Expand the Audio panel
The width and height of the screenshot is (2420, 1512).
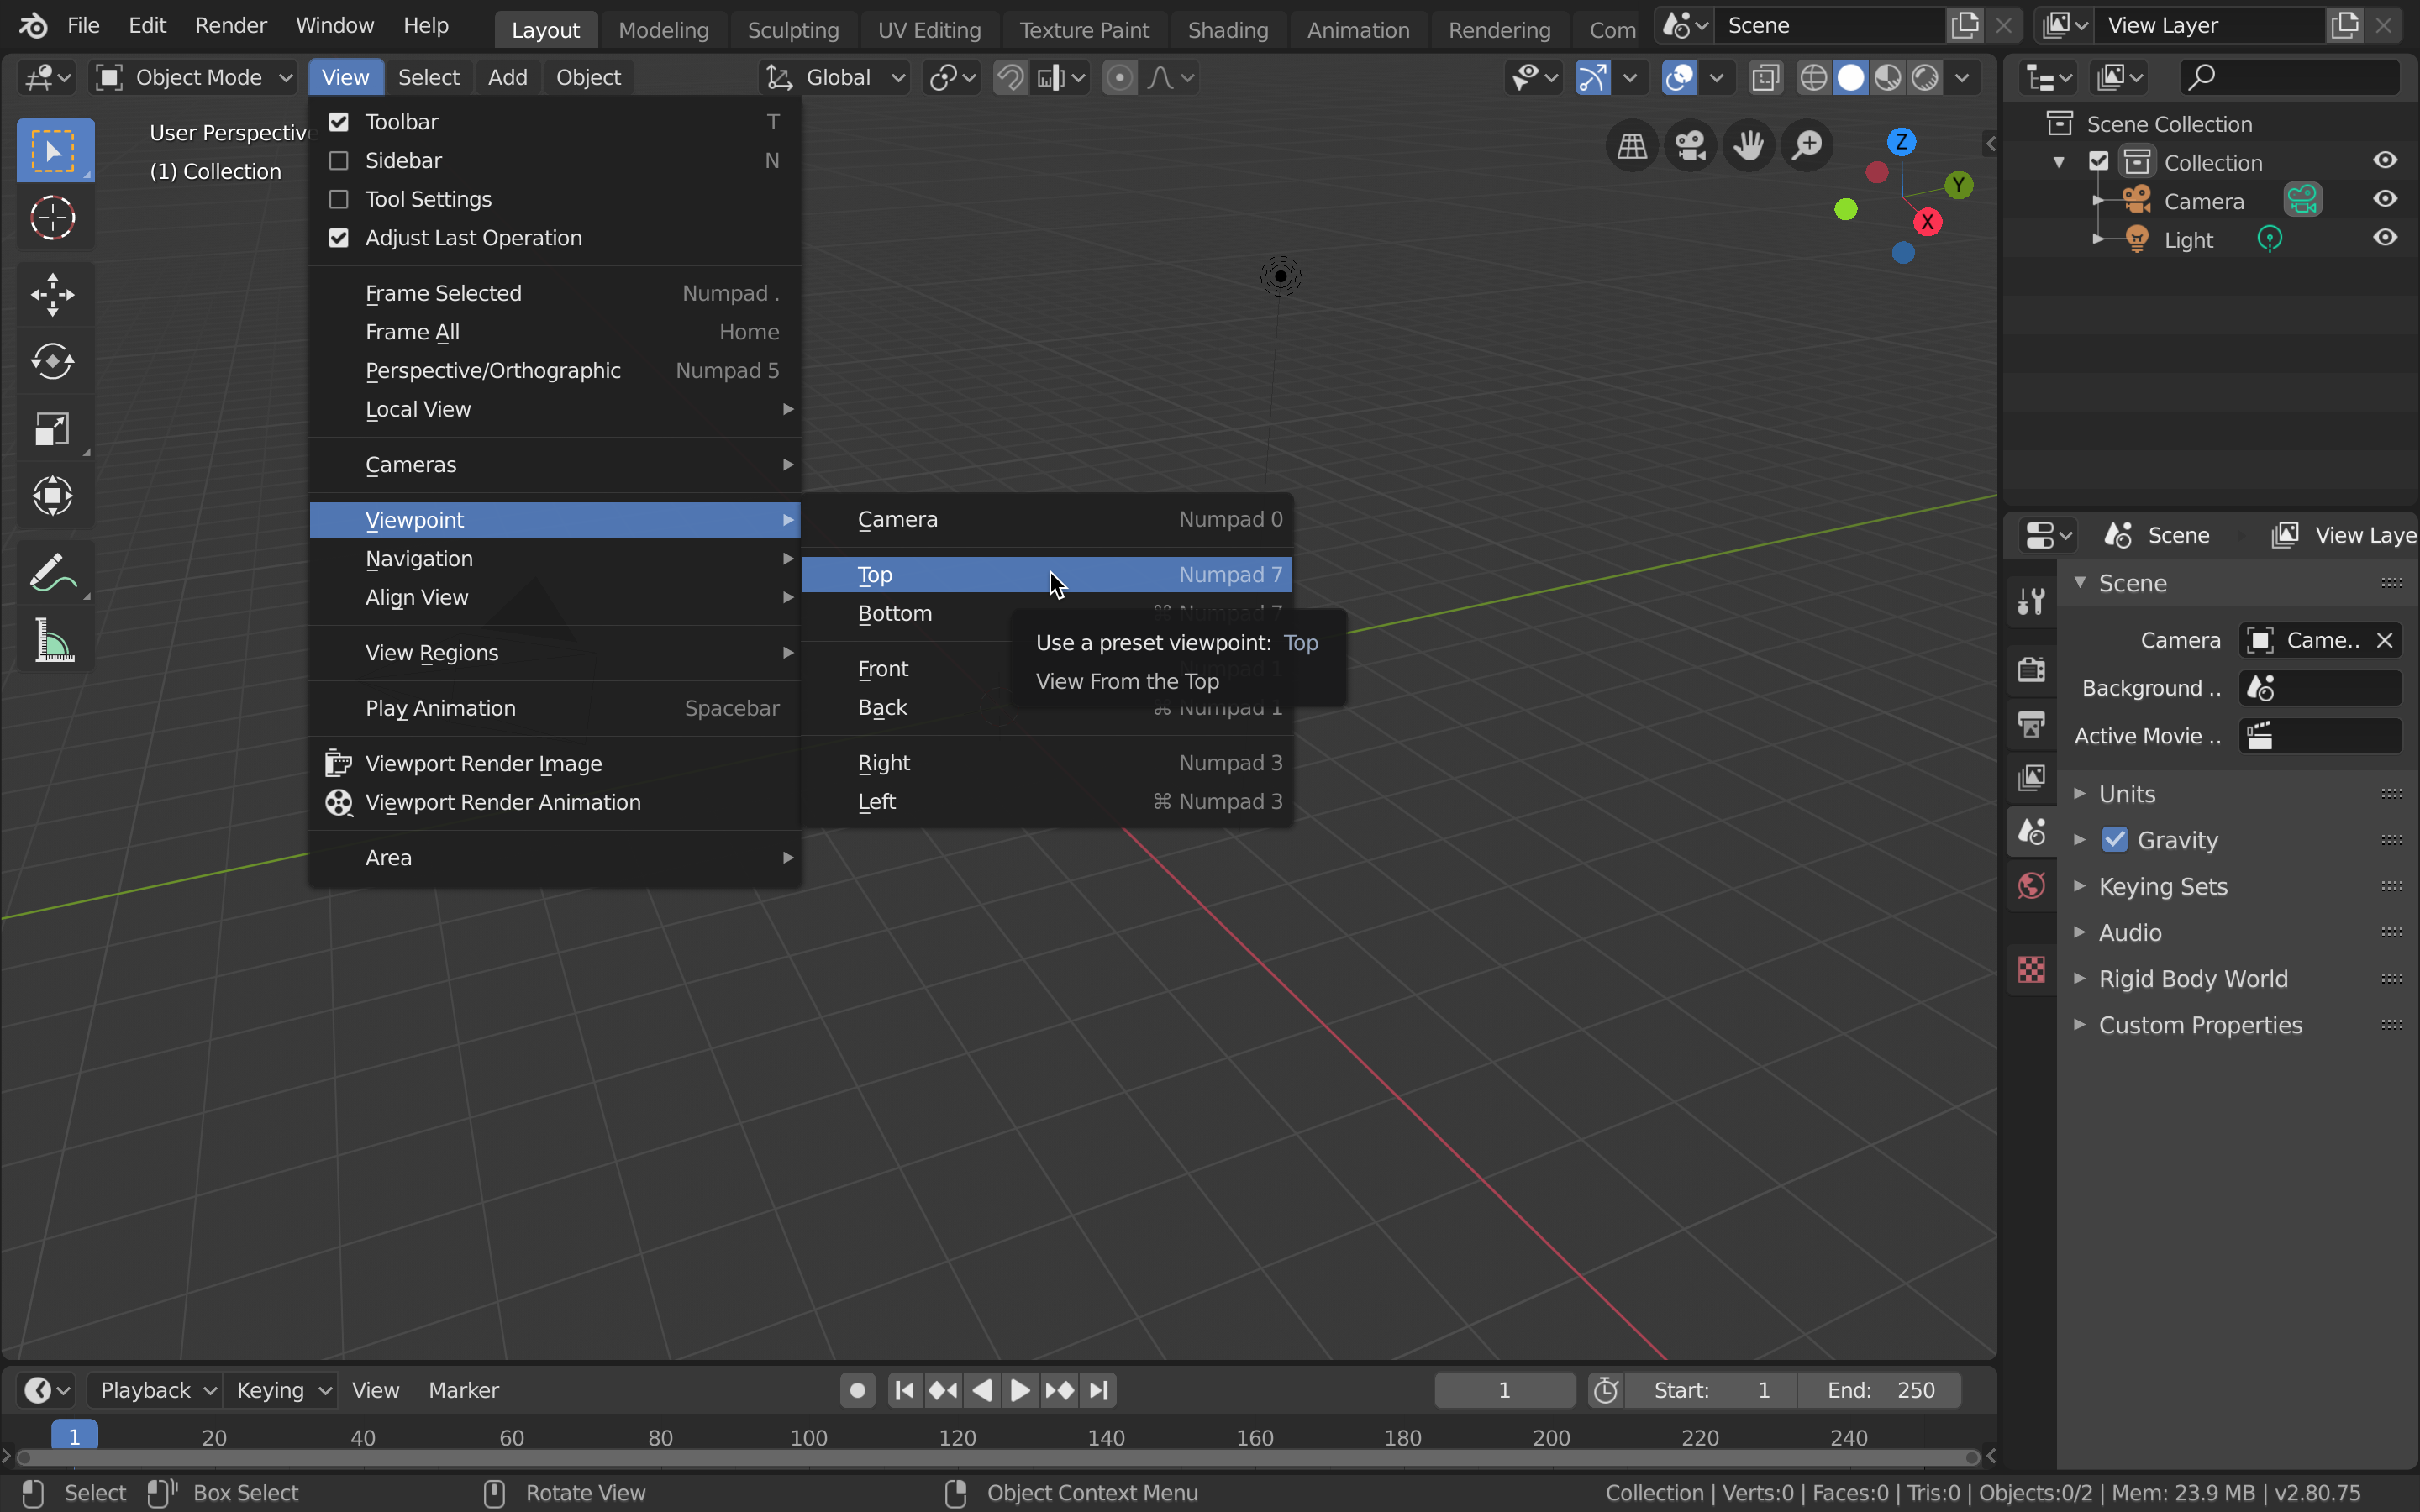click(x=2129, y=933)
